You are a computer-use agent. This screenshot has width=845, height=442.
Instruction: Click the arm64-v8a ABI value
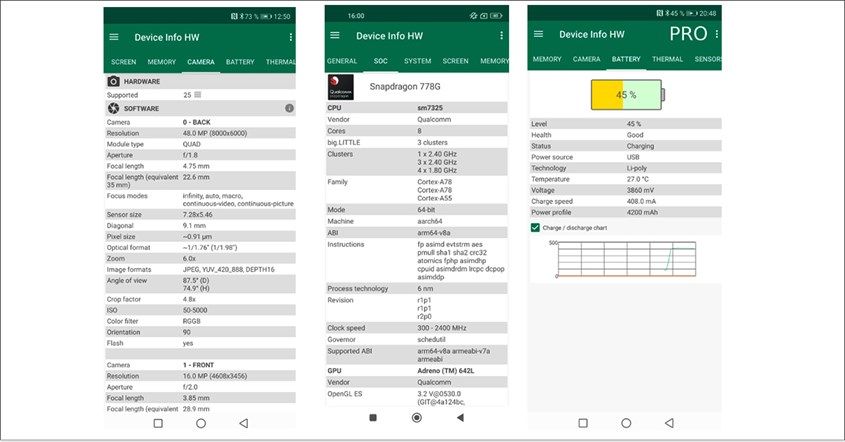(x=434, y=233)
